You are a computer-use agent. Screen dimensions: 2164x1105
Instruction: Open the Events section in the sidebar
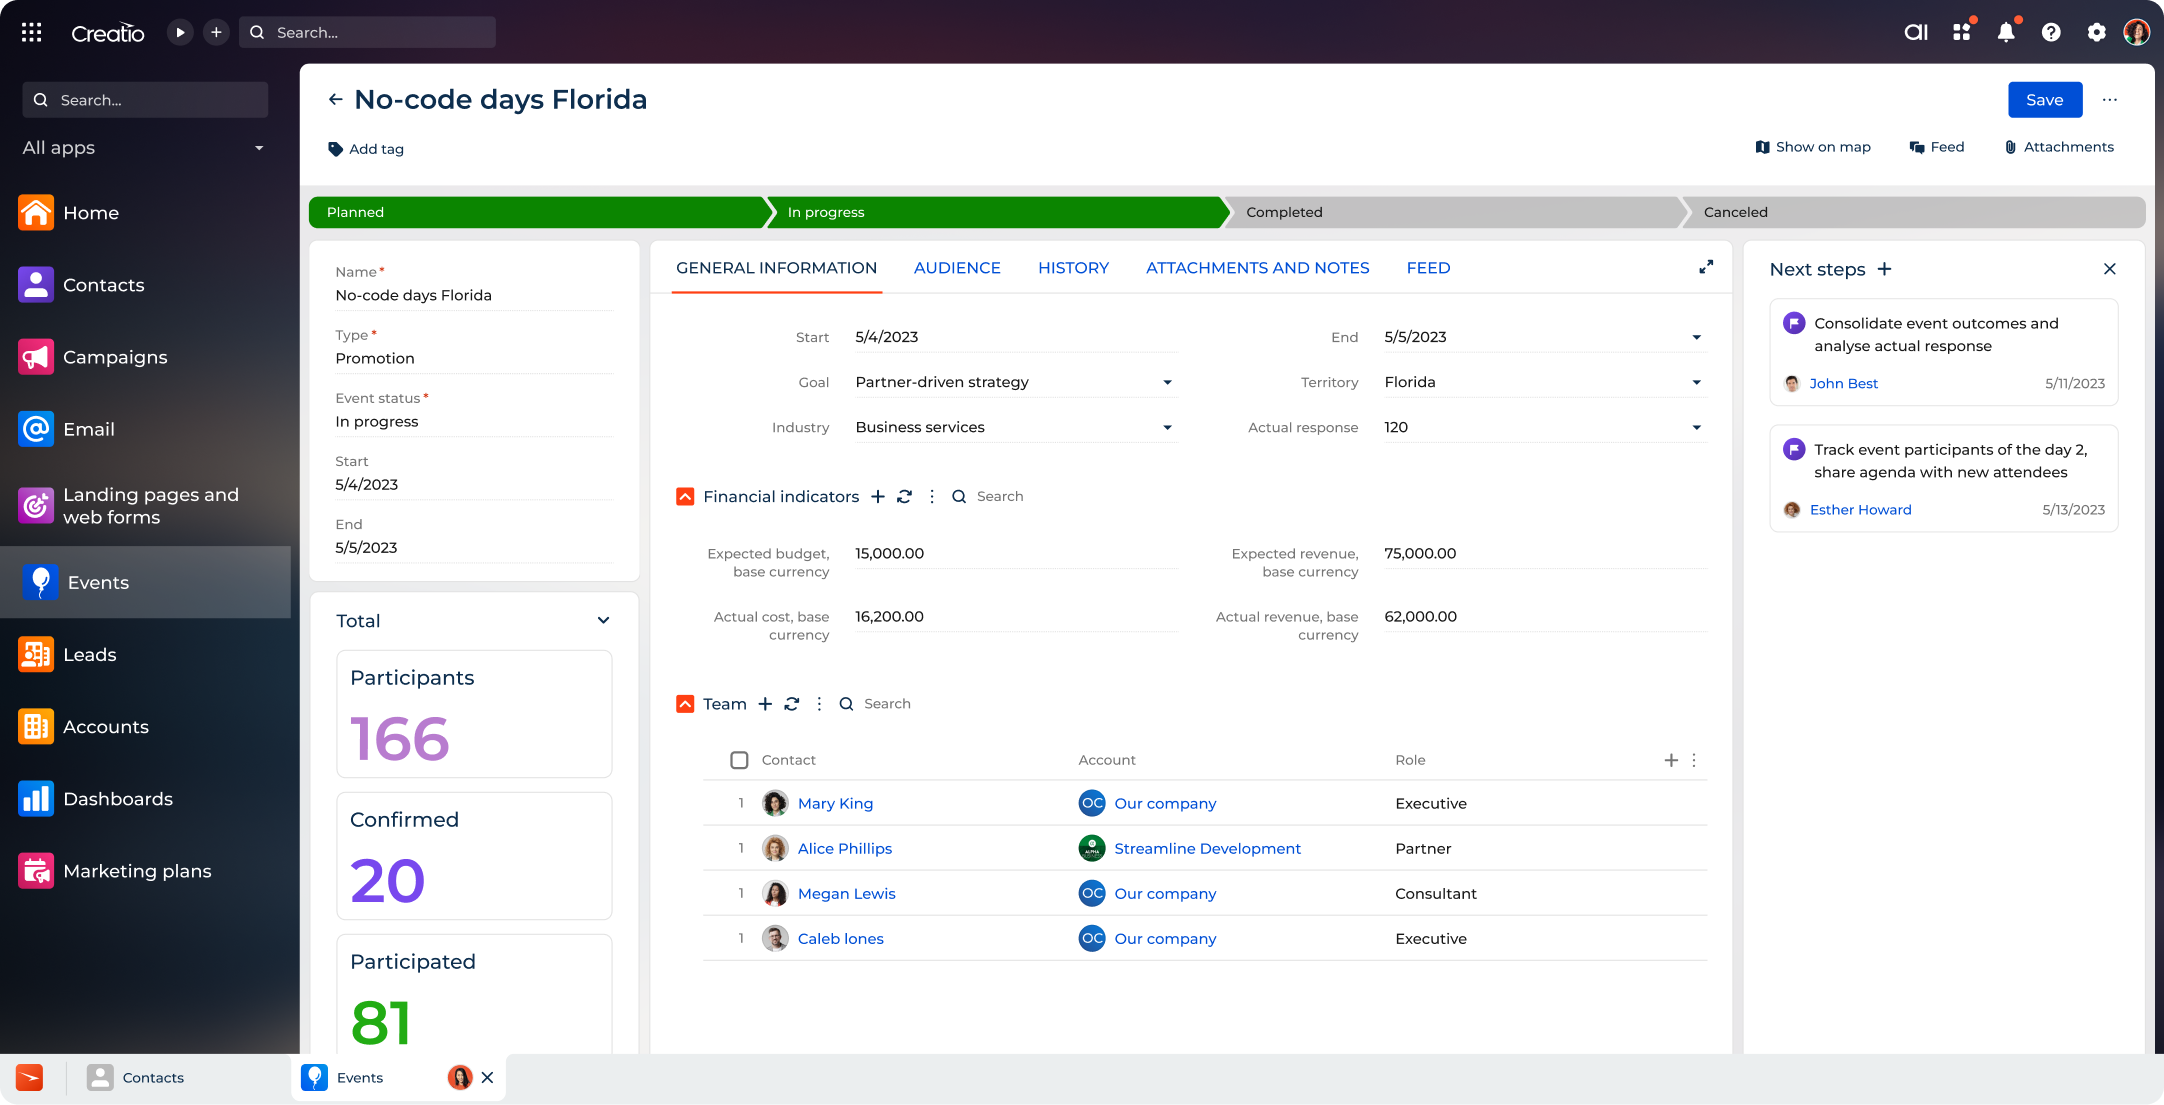click(x=97, y=582)
